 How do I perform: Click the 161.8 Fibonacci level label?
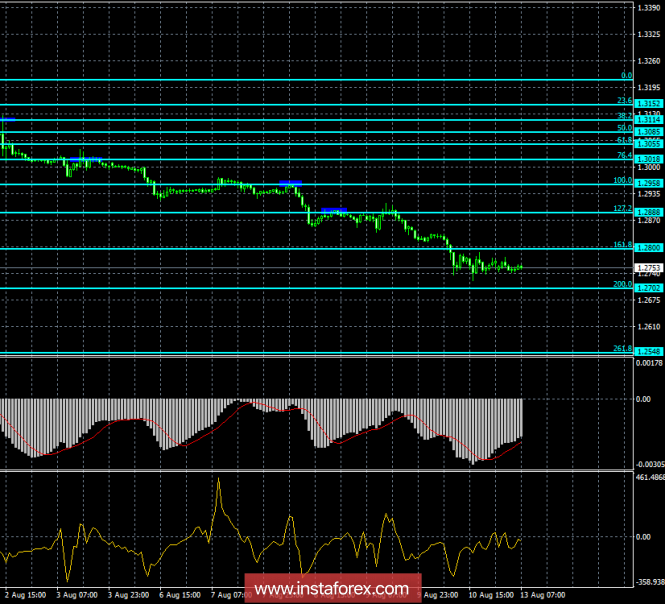(622, 243)
